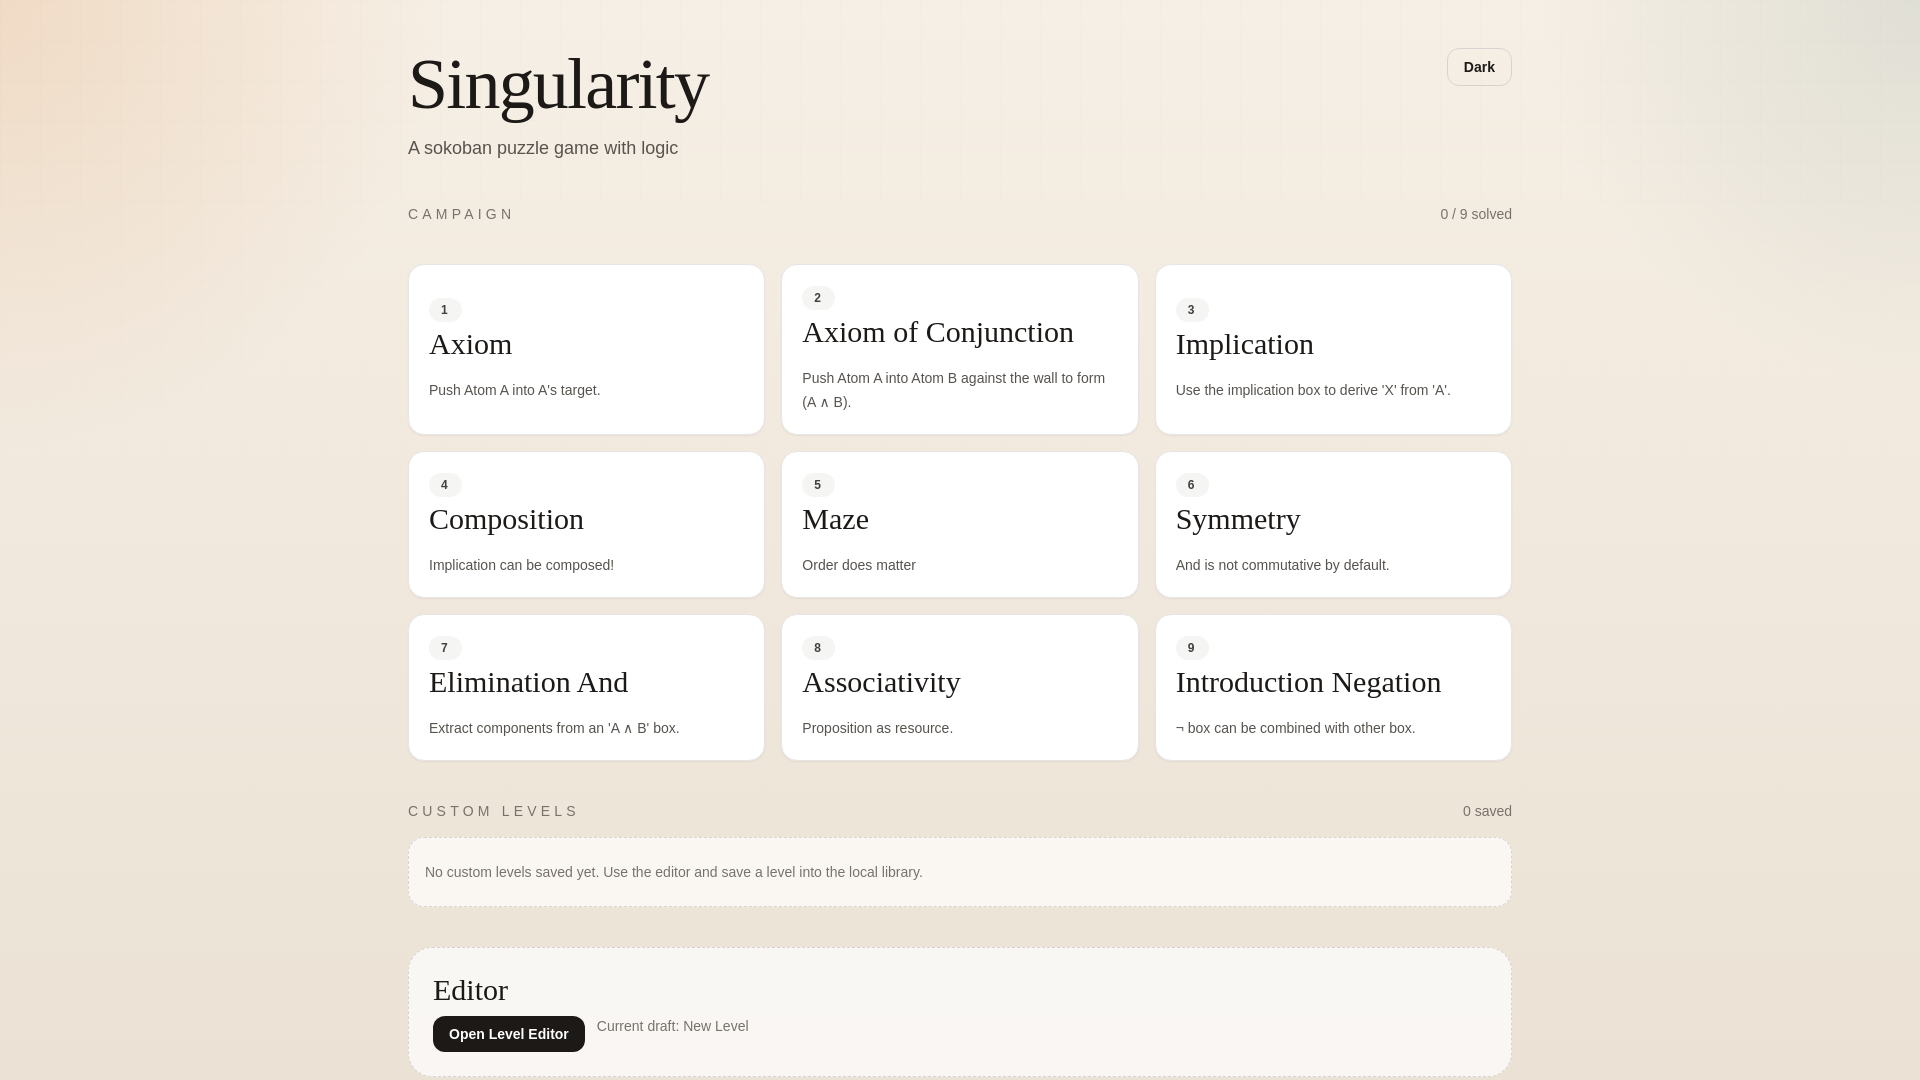Click the Editor panel heading
The width and height of the screenshot is (1920, 1080).
tap(470, 990)
